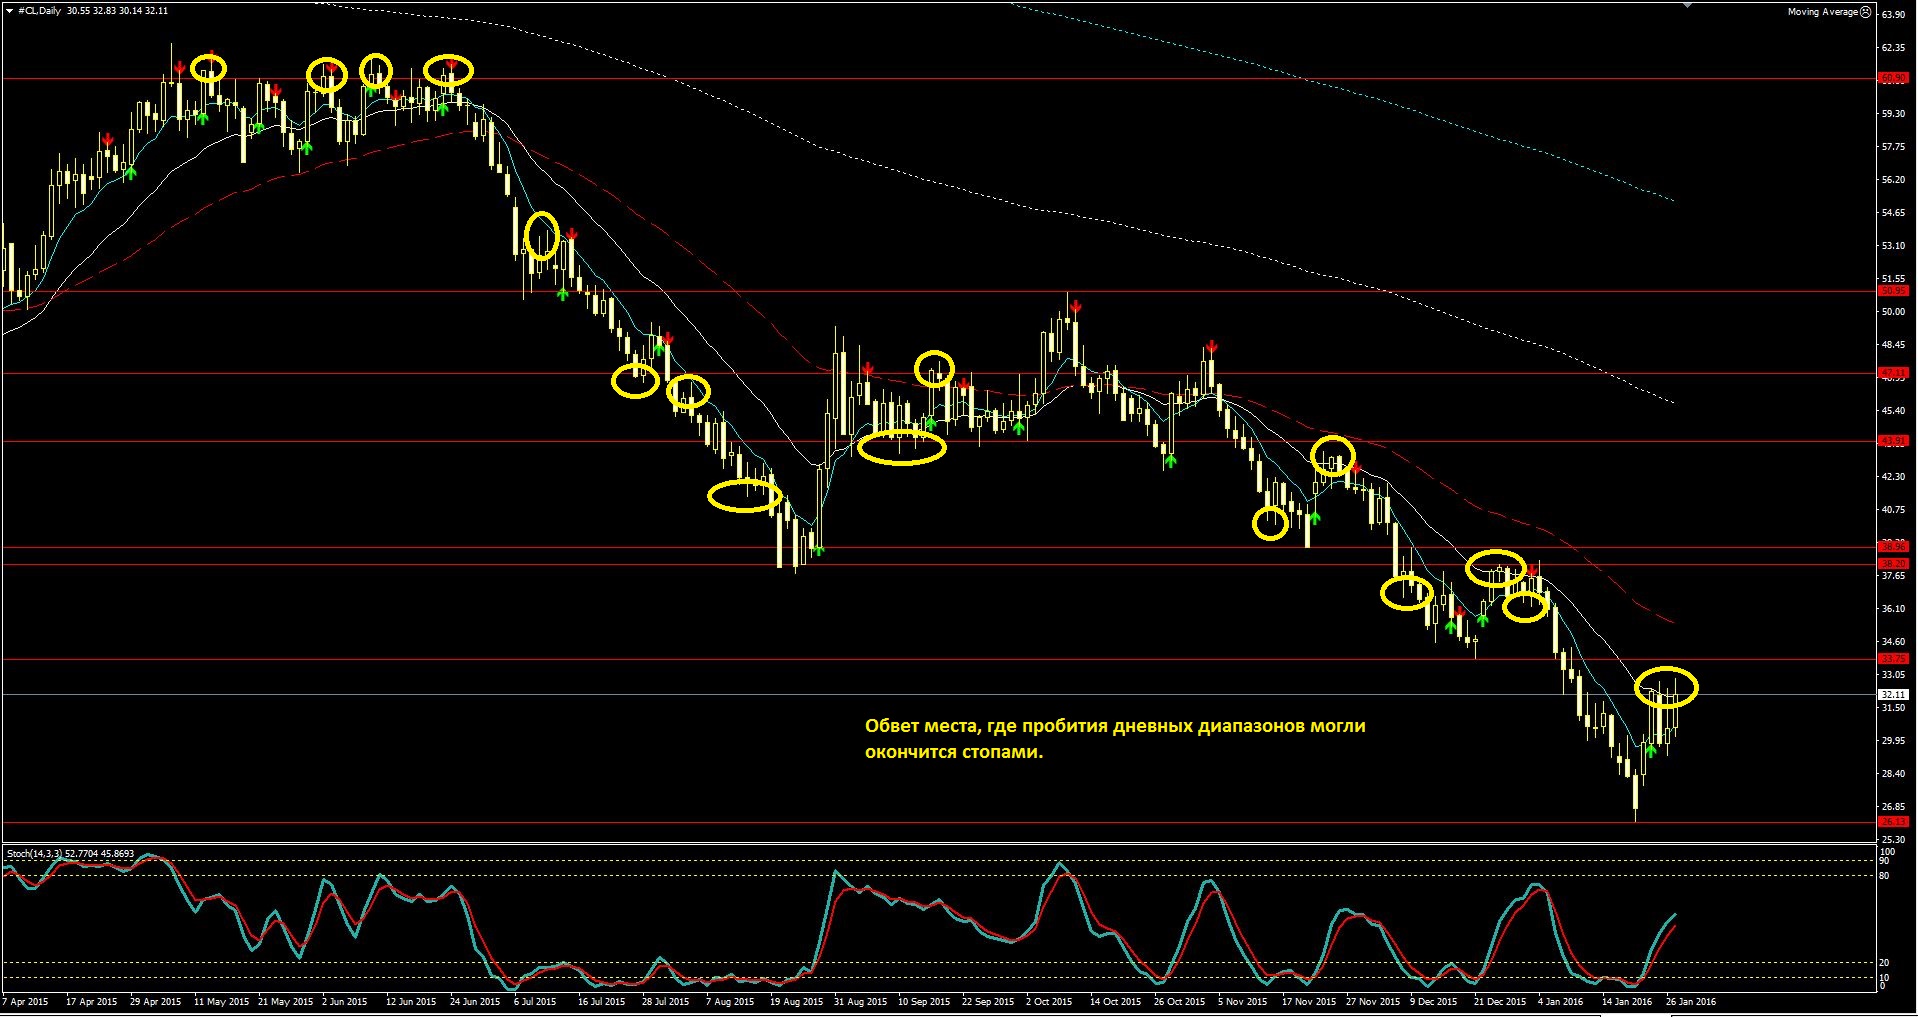Image resolution: width=1918 pixels, height=1017 pixels.
Task: Select the Moving Average expert label
Action: tap(1823, 12)
